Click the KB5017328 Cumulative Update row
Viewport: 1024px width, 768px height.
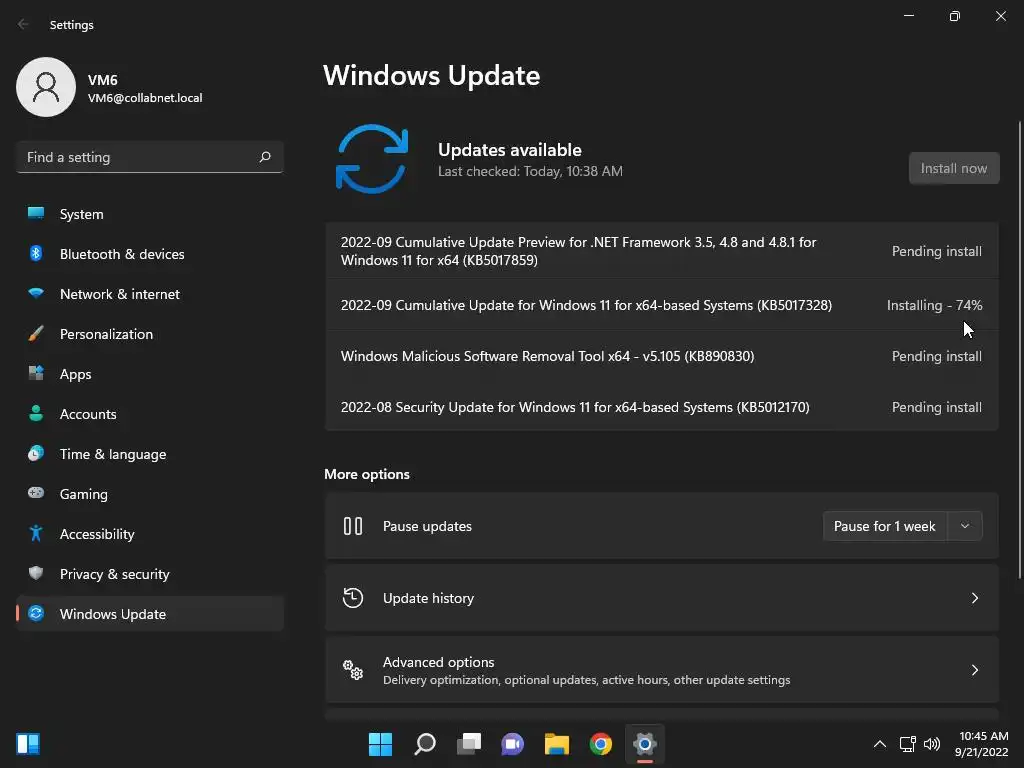coord(662,305)
